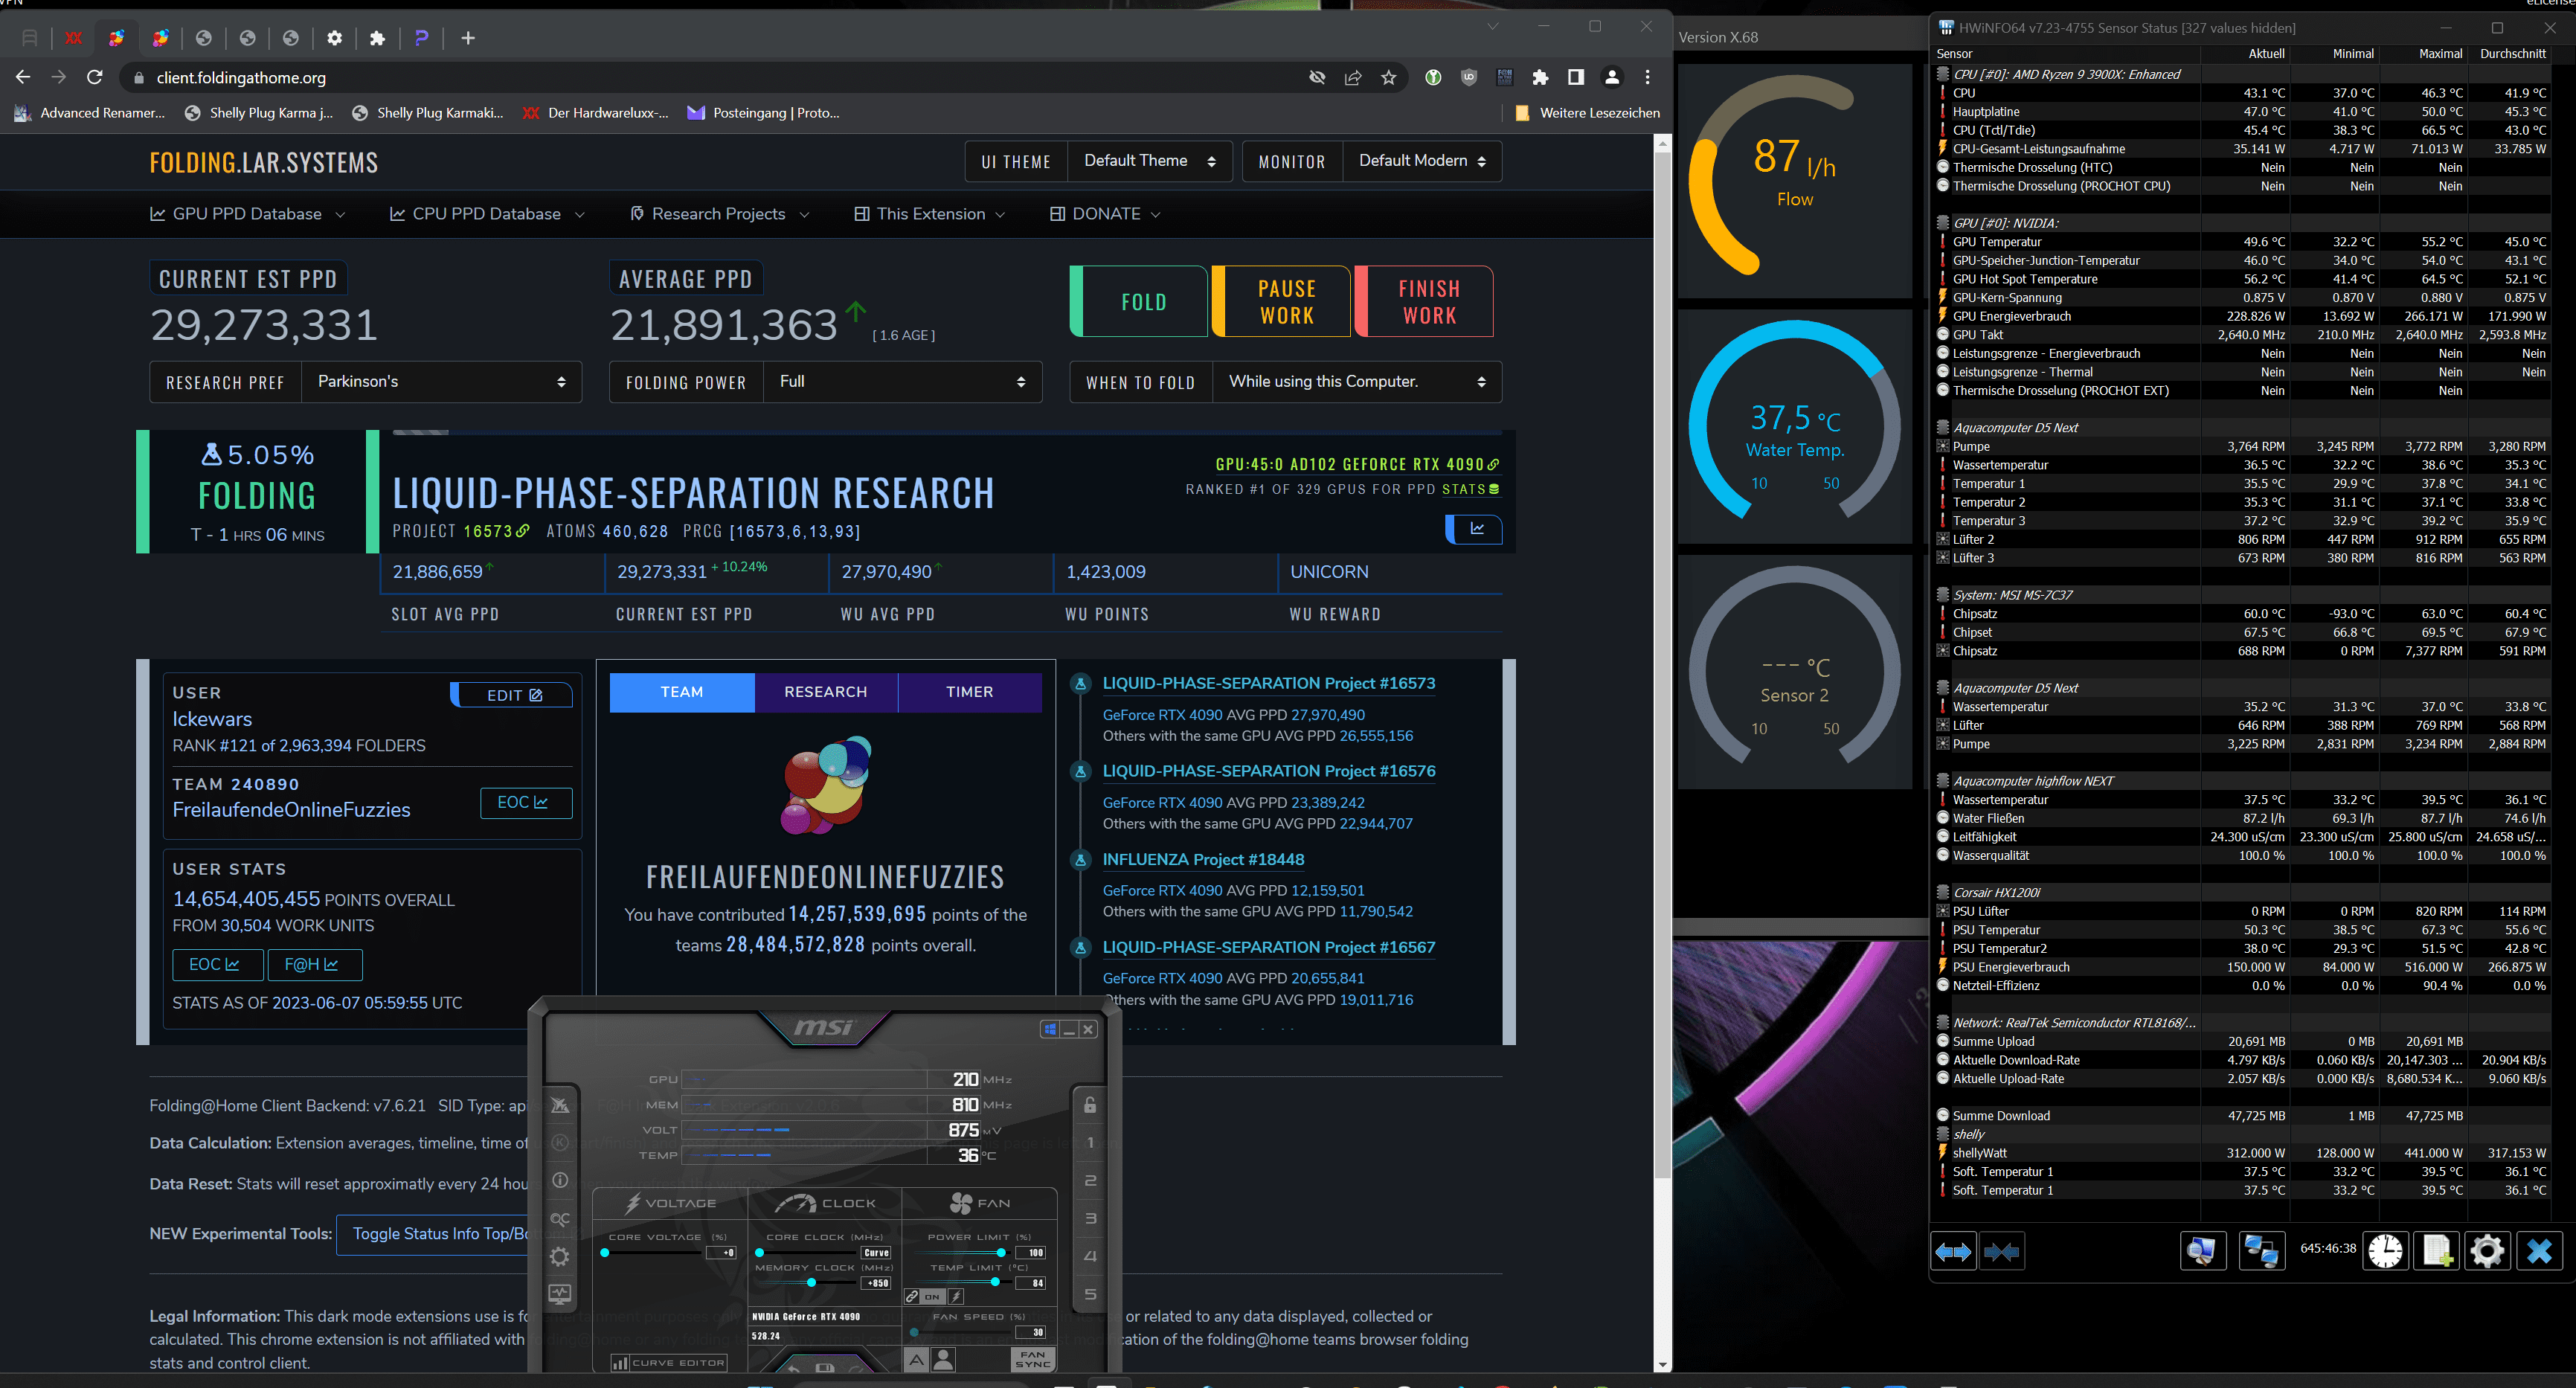Screen dimensions: 2576x1388
Task: Open MSI Afterburner settings gear icon
Action: (560, 1256)
